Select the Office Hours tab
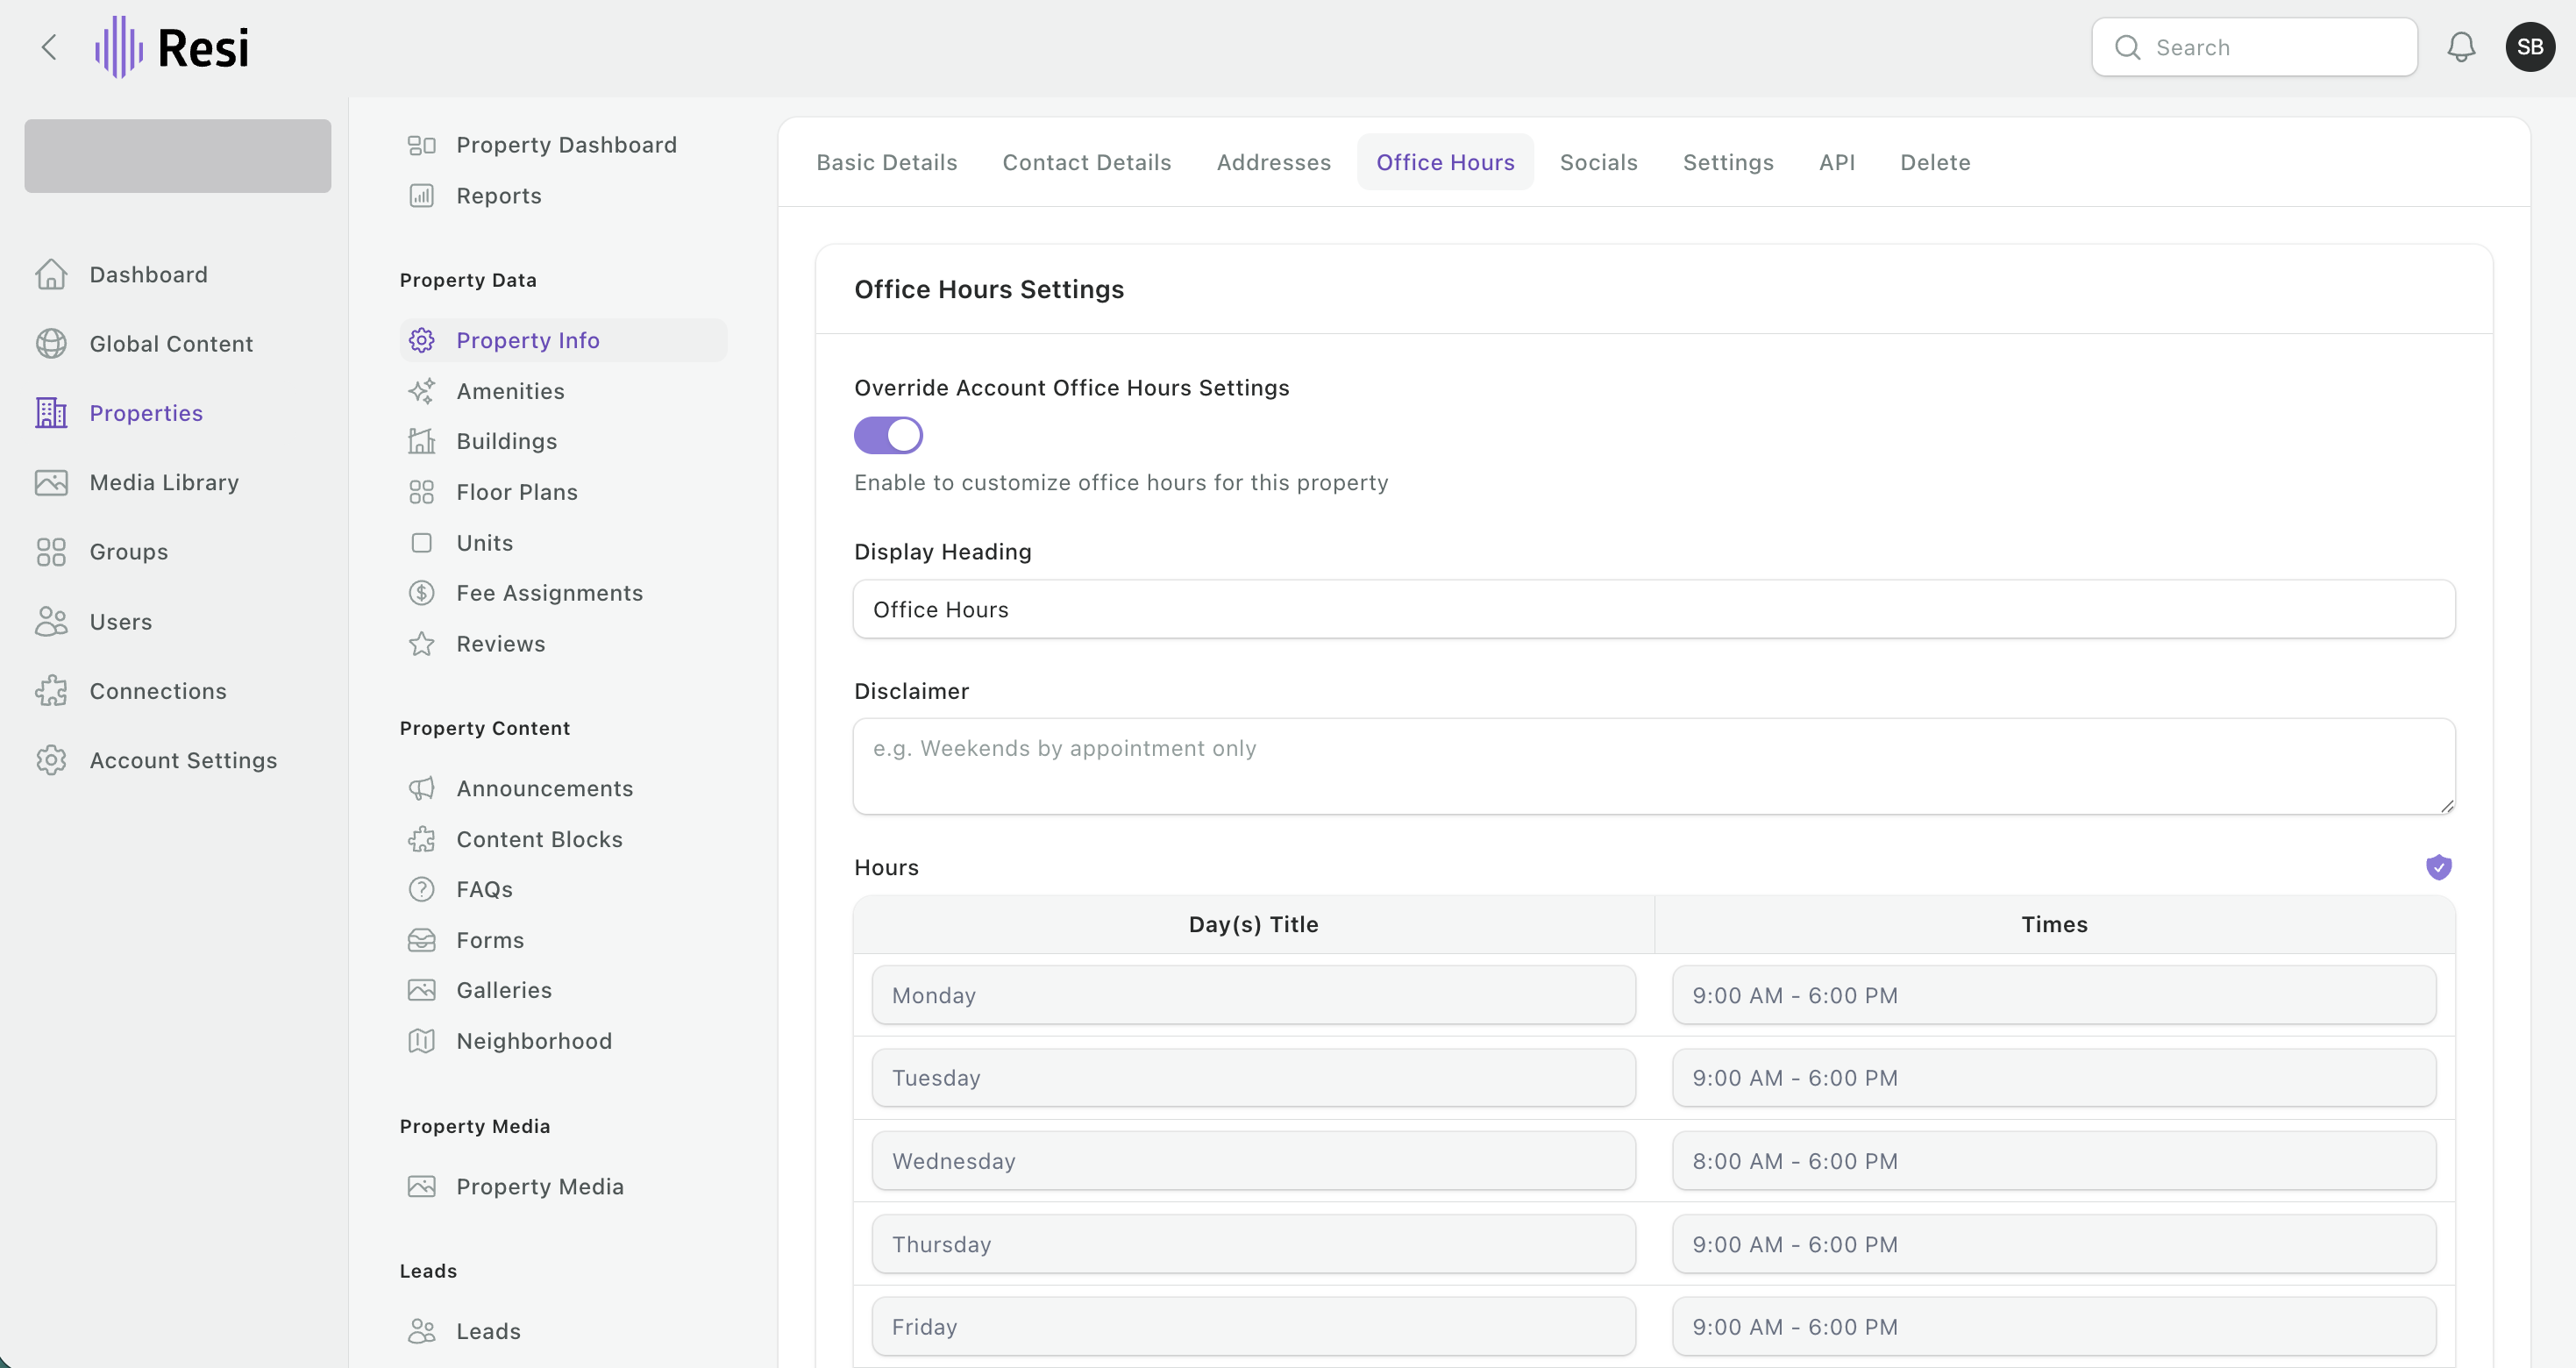Image resolution: width=2576 pixels, height=1368 pixels. click(x=1445, y=162)
